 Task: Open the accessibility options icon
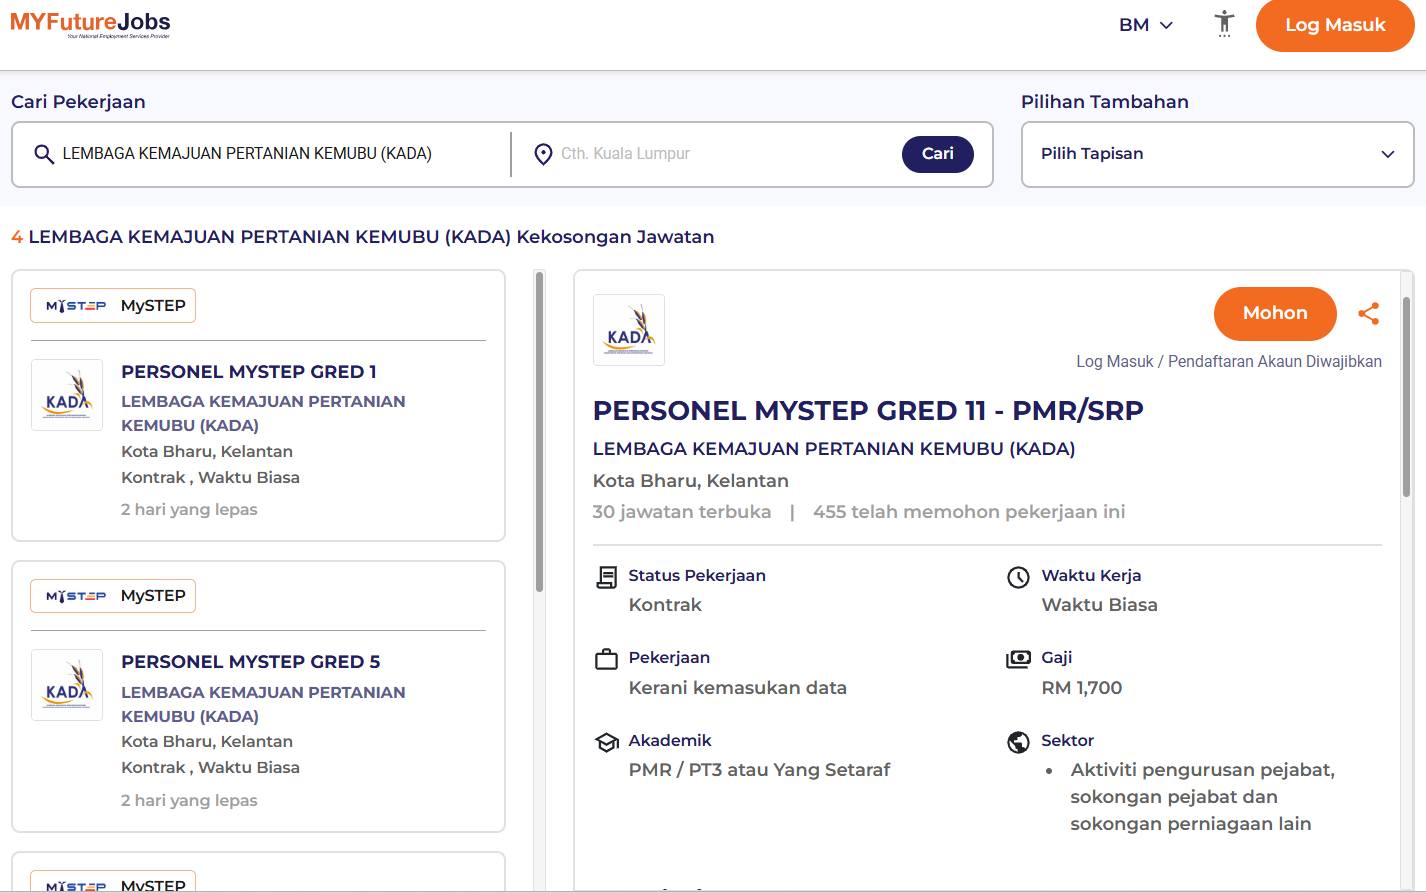tap(1224, 24)
